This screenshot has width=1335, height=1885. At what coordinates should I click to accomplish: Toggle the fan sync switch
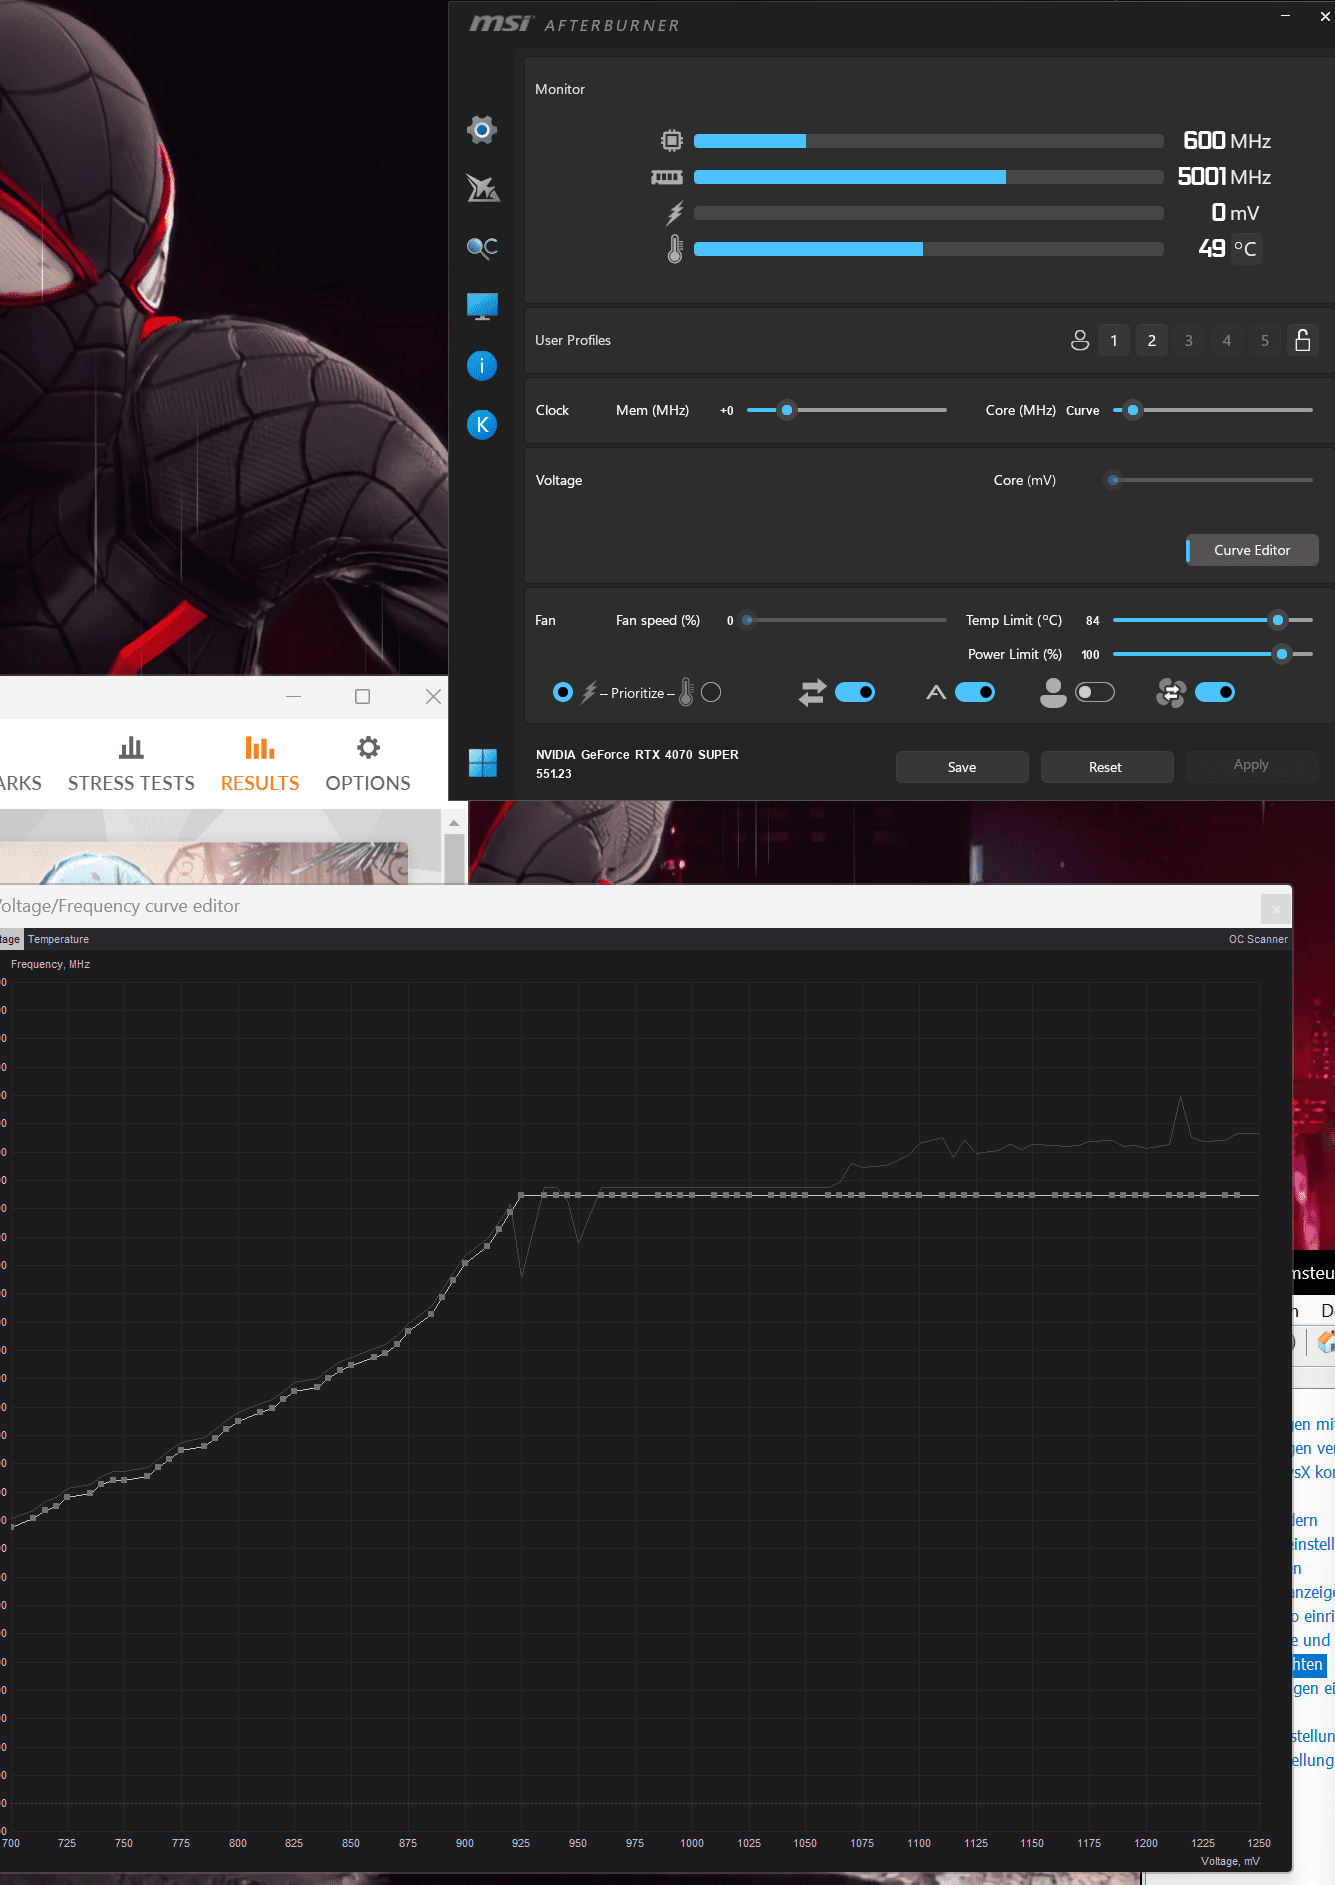1215,692
